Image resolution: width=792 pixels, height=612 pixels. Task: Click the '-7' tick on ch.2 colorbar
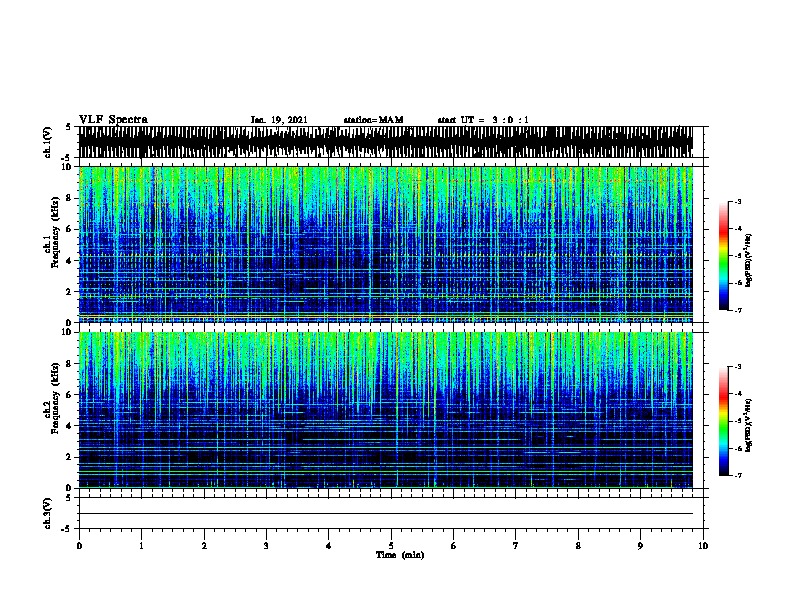[737, 475]
